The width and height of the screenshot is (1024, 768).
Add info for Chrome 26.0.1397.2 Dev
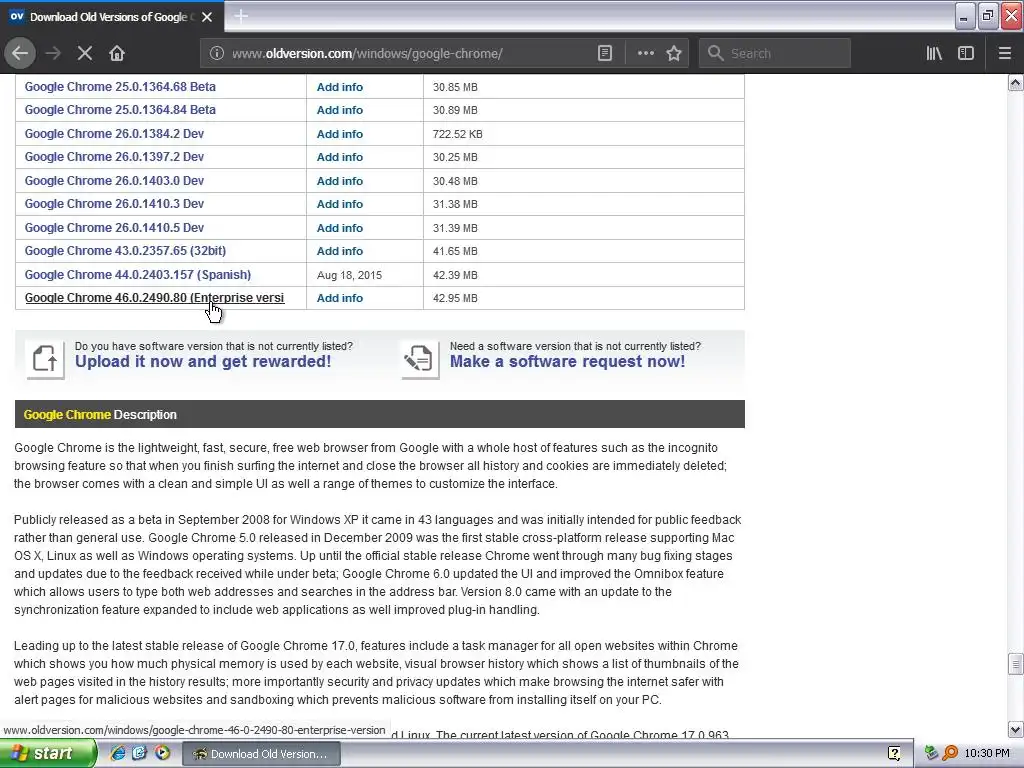[340, 157]
